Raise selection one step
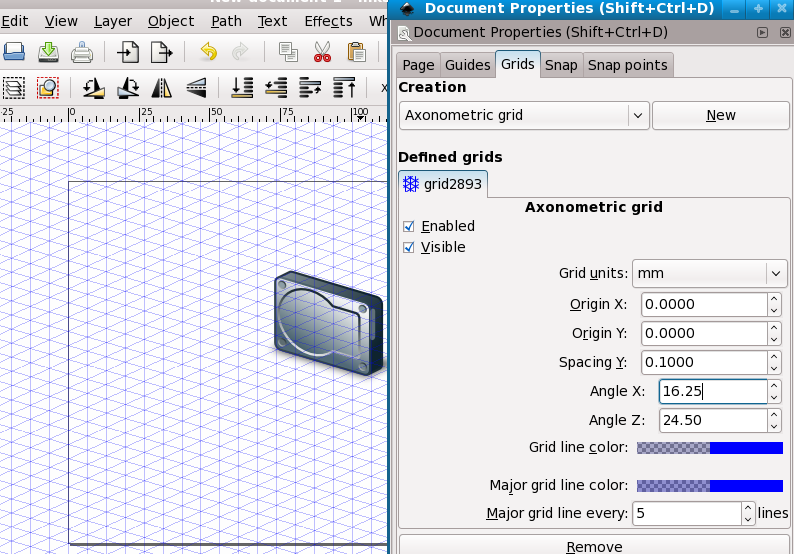The image size is (794, 554). coord(310,88)
